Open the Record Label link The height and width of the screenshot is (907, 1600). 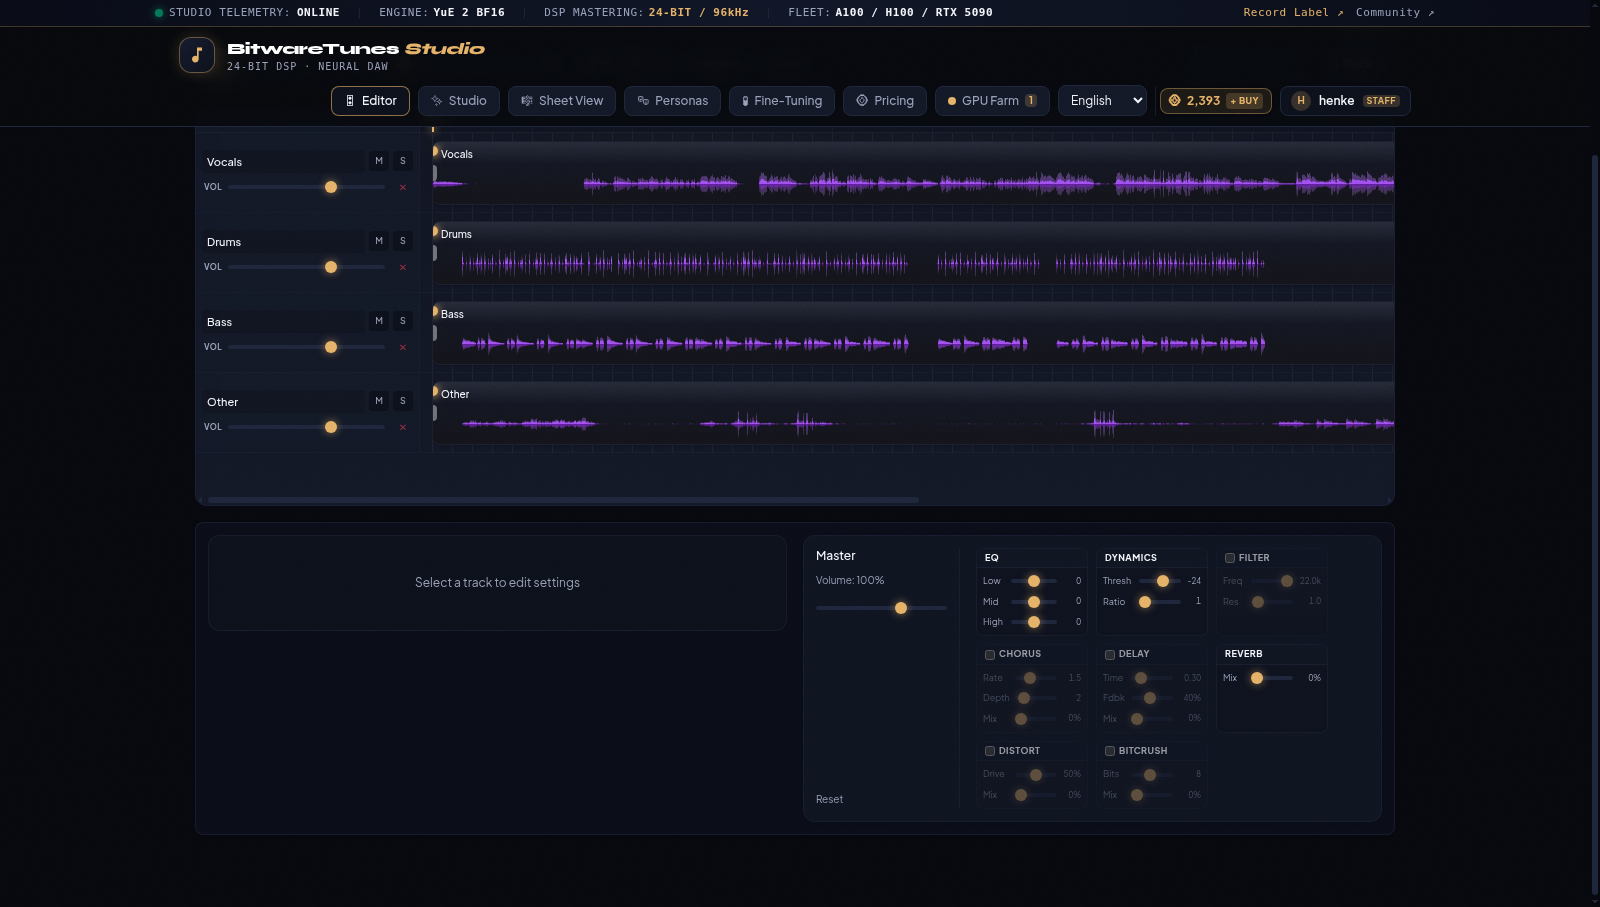coord(1293,12)
